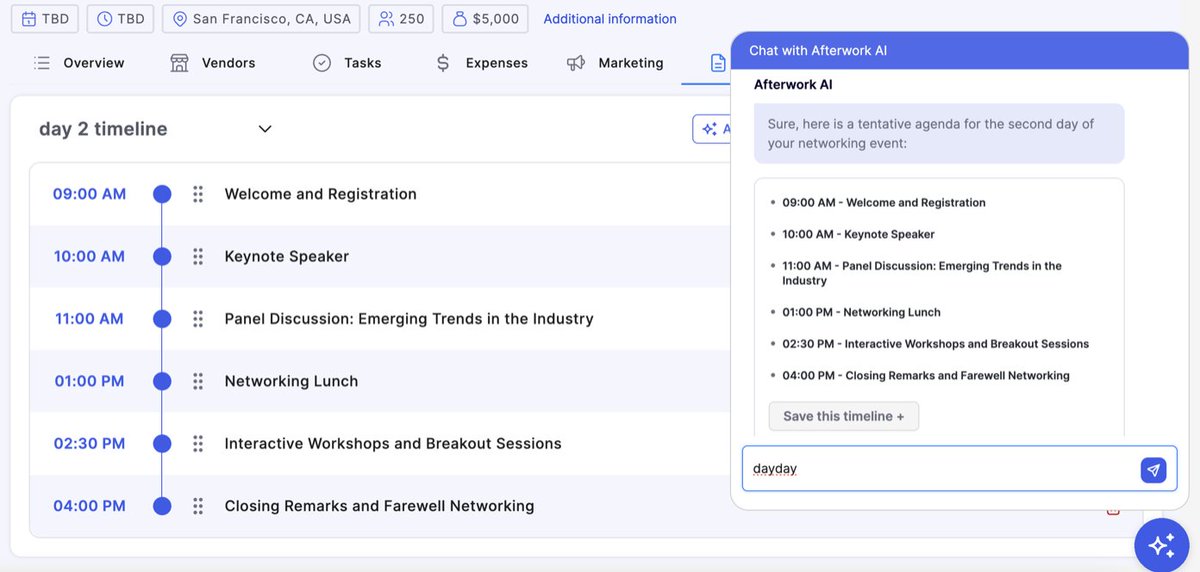1200x572 pixels.
Task: Click the tentative agenda chat message bubble
Action: (x=939, y=134)
